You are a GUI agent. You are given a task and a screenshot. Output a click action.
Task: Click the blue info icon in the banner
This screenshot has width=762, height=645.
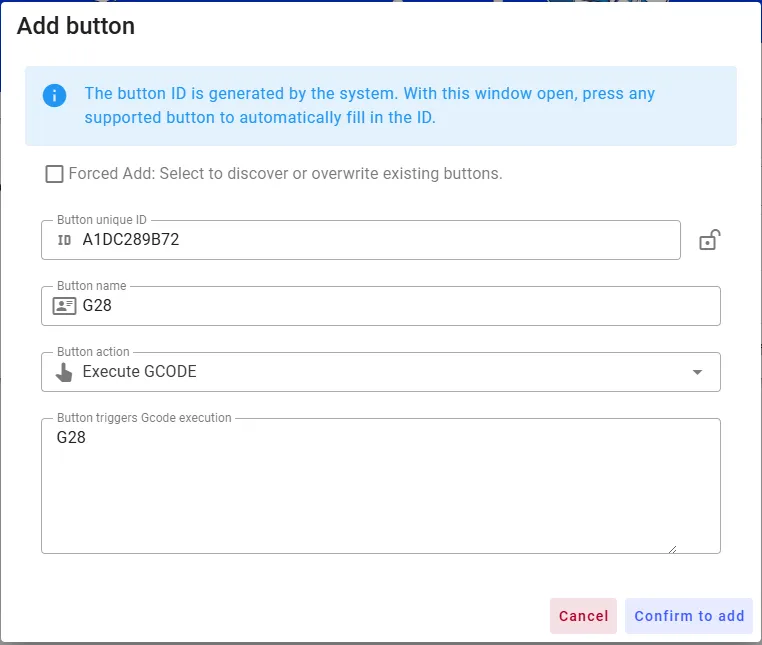[x=54, y=95]
